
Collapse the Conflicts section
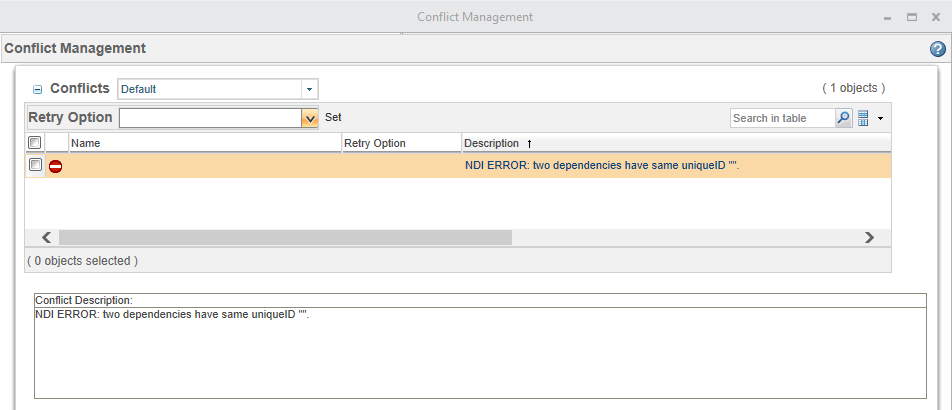(x=38, y=89)
